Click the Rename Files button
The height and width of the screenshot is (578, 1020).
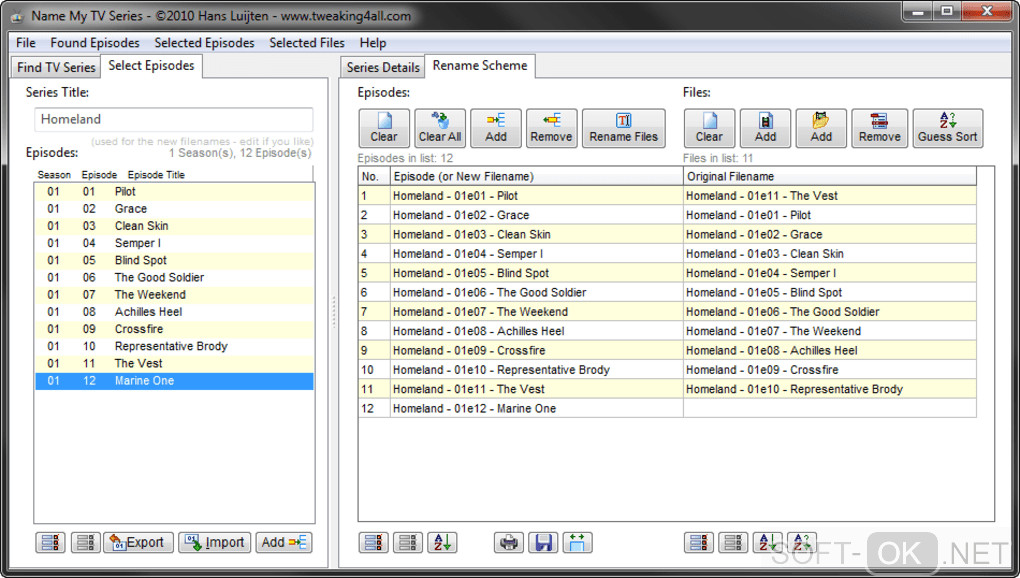tap(623, 128)
